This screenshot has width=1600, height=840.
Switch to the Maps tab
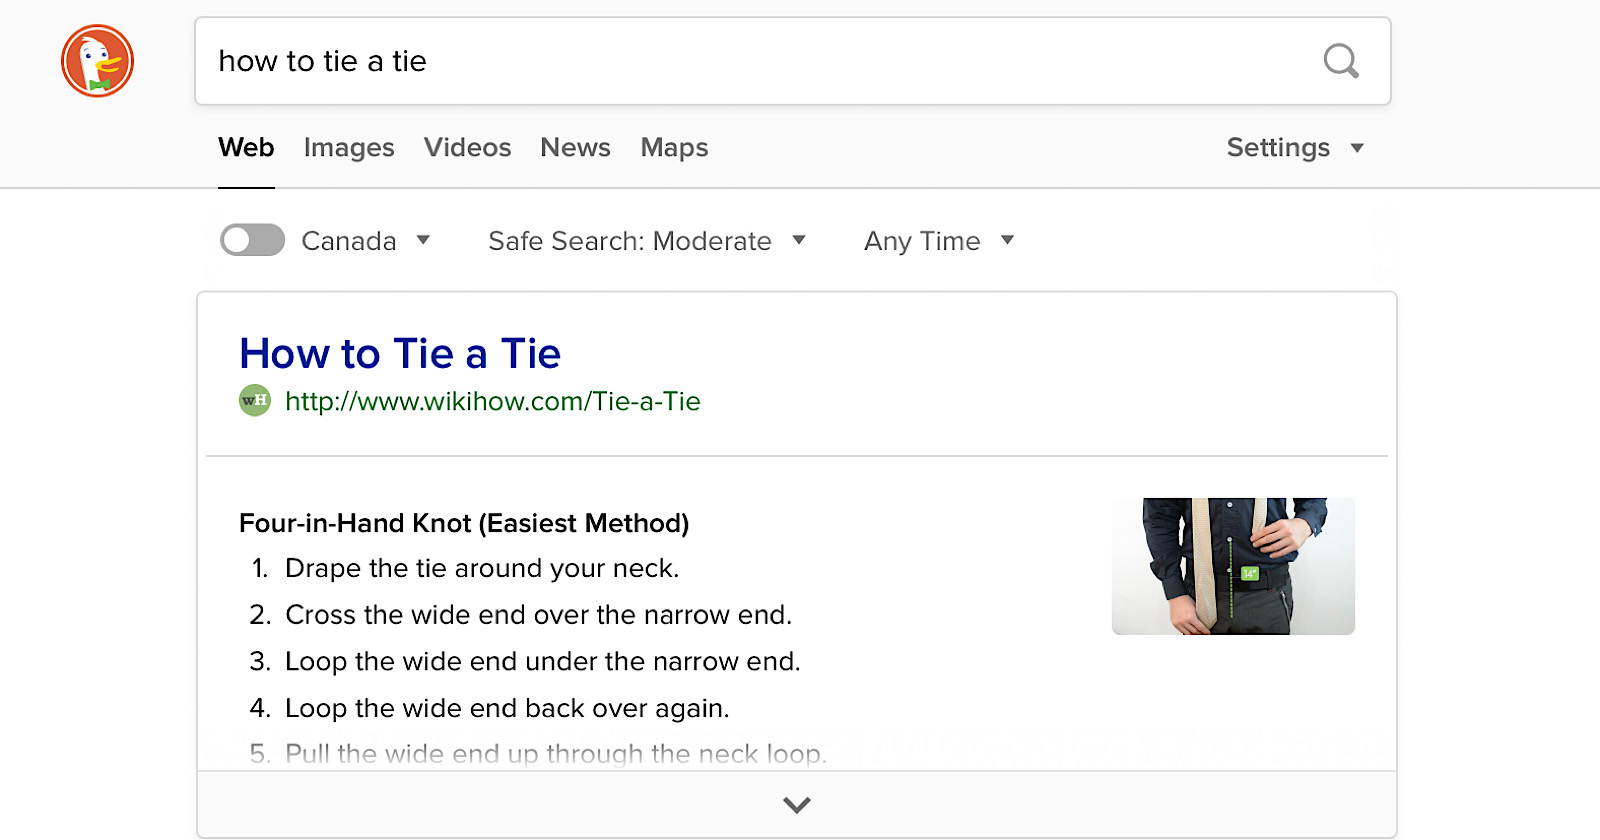(674, 147)
